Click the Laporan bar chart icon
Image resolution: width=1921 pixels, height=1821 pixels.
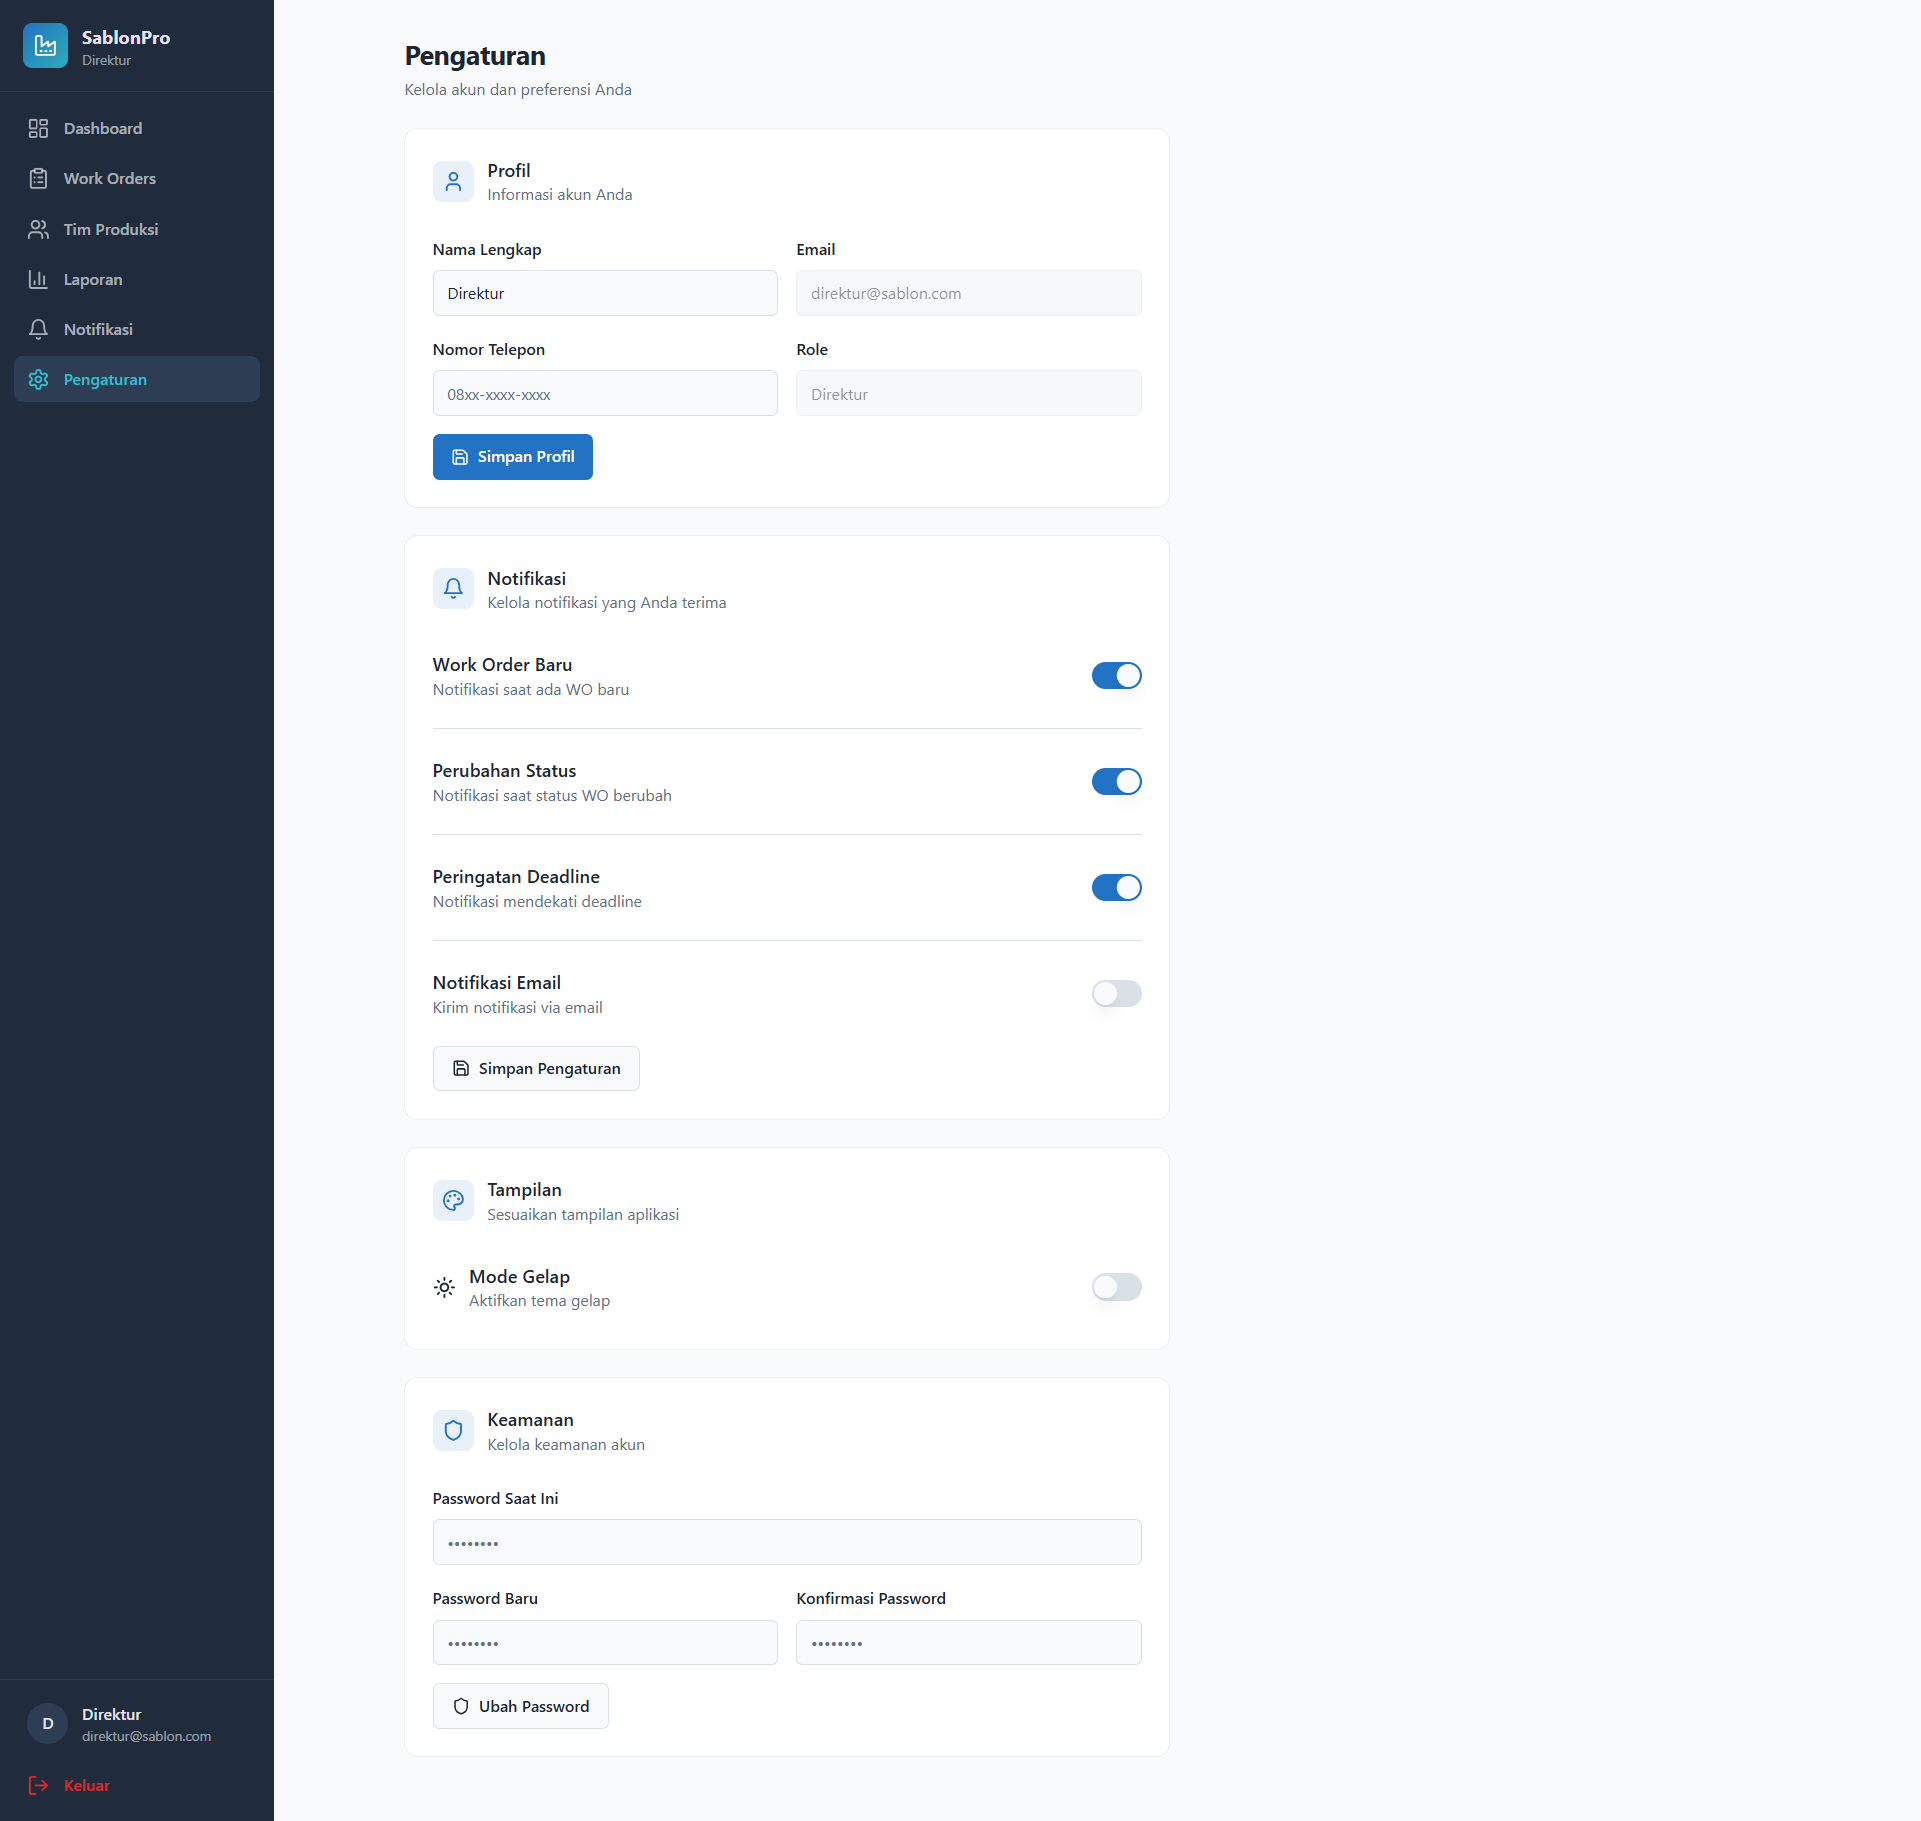coord(38,279)
